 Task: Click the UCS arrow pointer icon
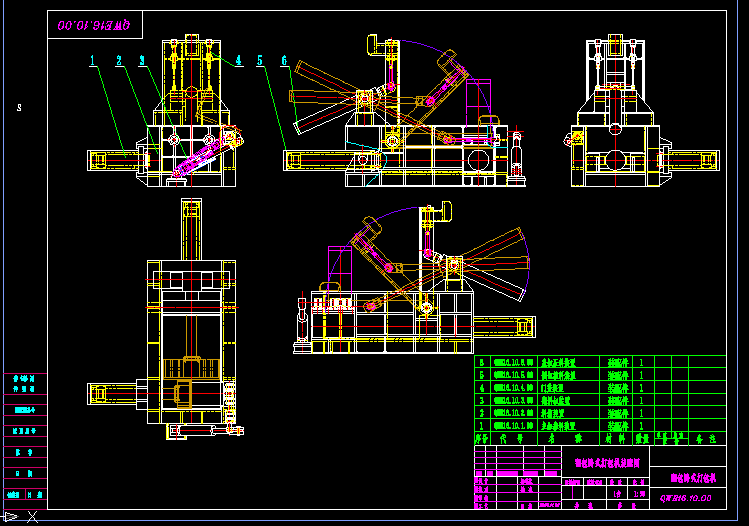pyautogui.click(x=11, y=516)
